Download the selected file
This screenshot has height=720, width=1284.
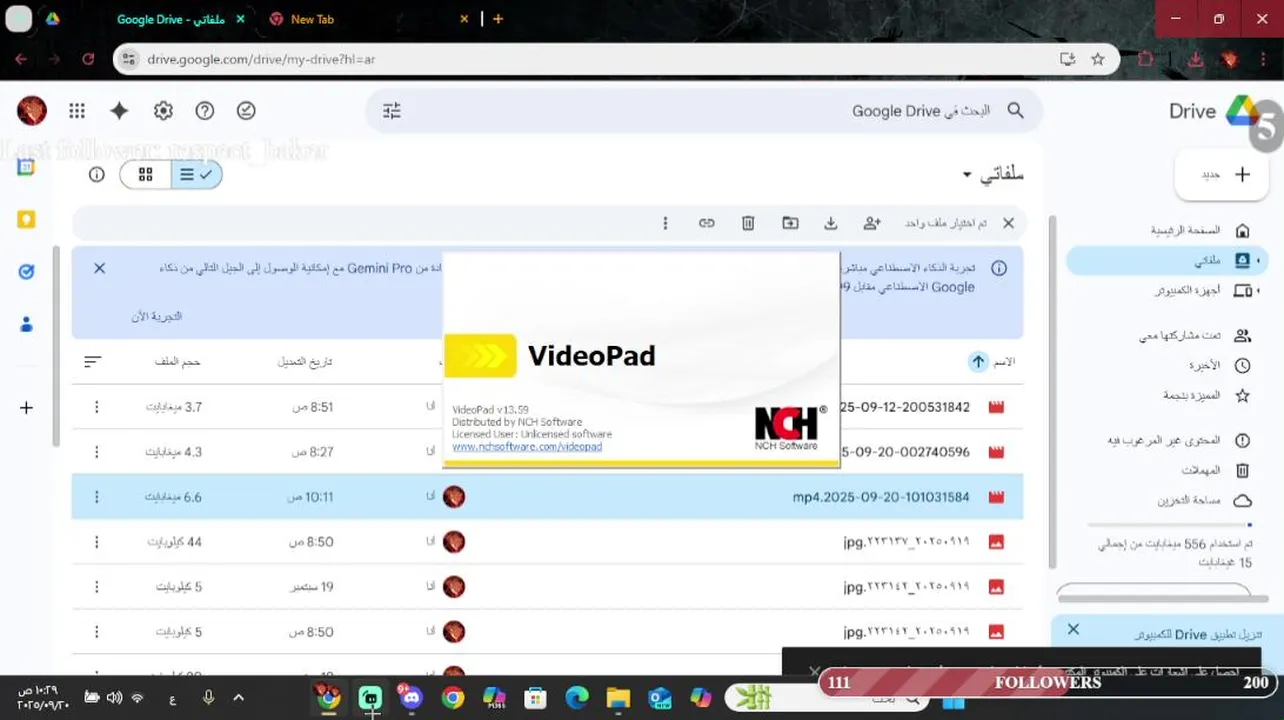pyautogui.click(x=831, y=223)
